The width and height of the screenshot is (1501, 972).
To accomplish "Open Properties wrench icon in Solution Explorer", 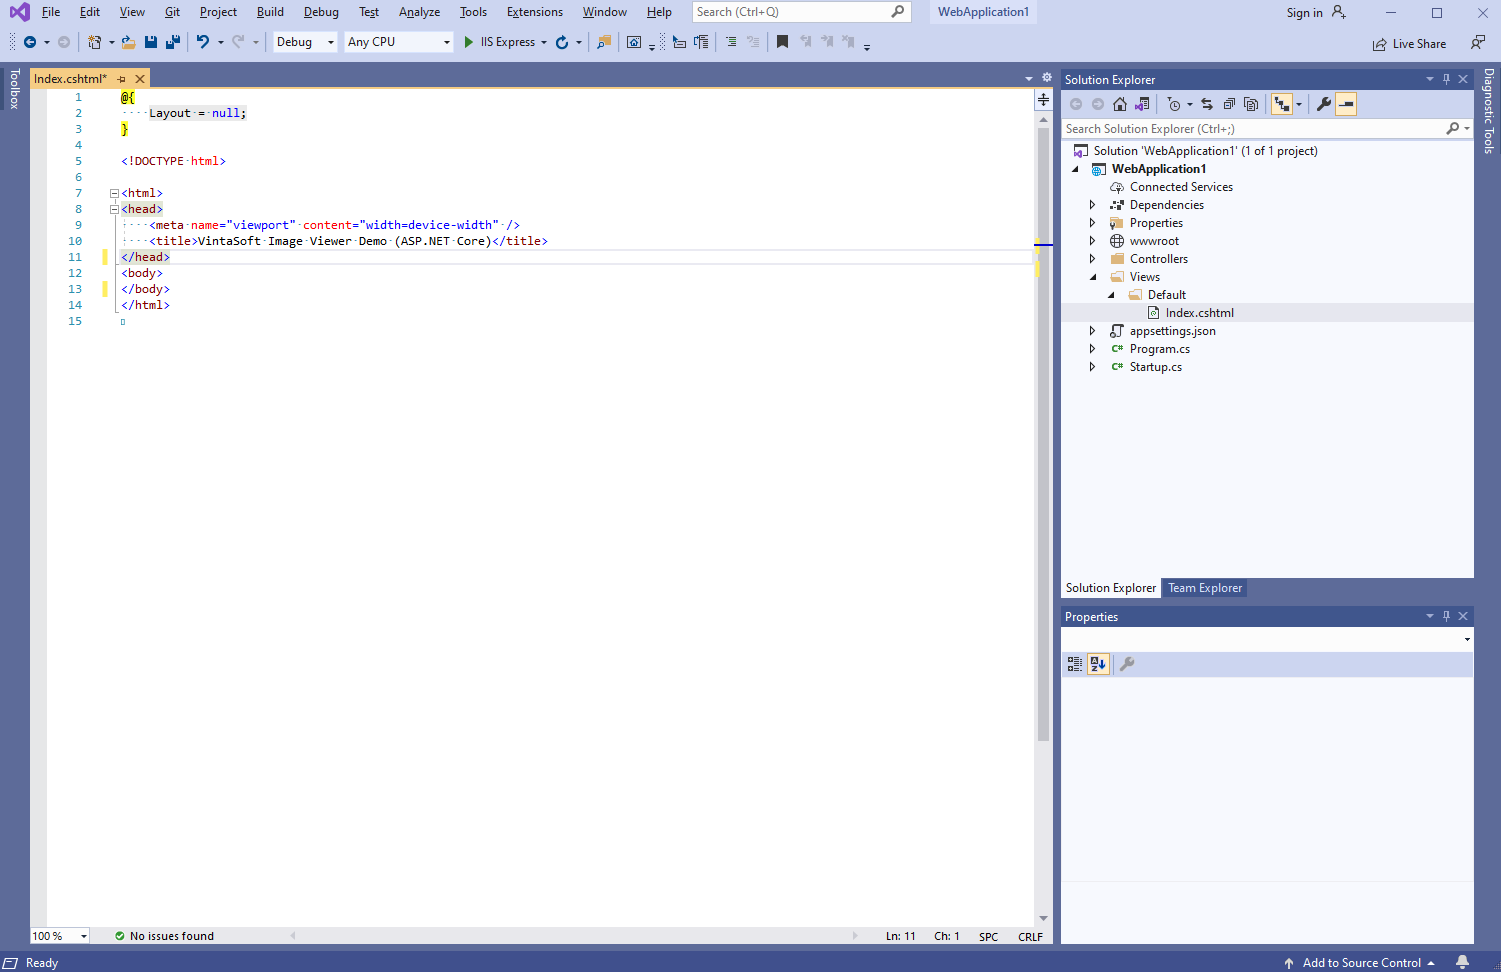I will 1324,104.
